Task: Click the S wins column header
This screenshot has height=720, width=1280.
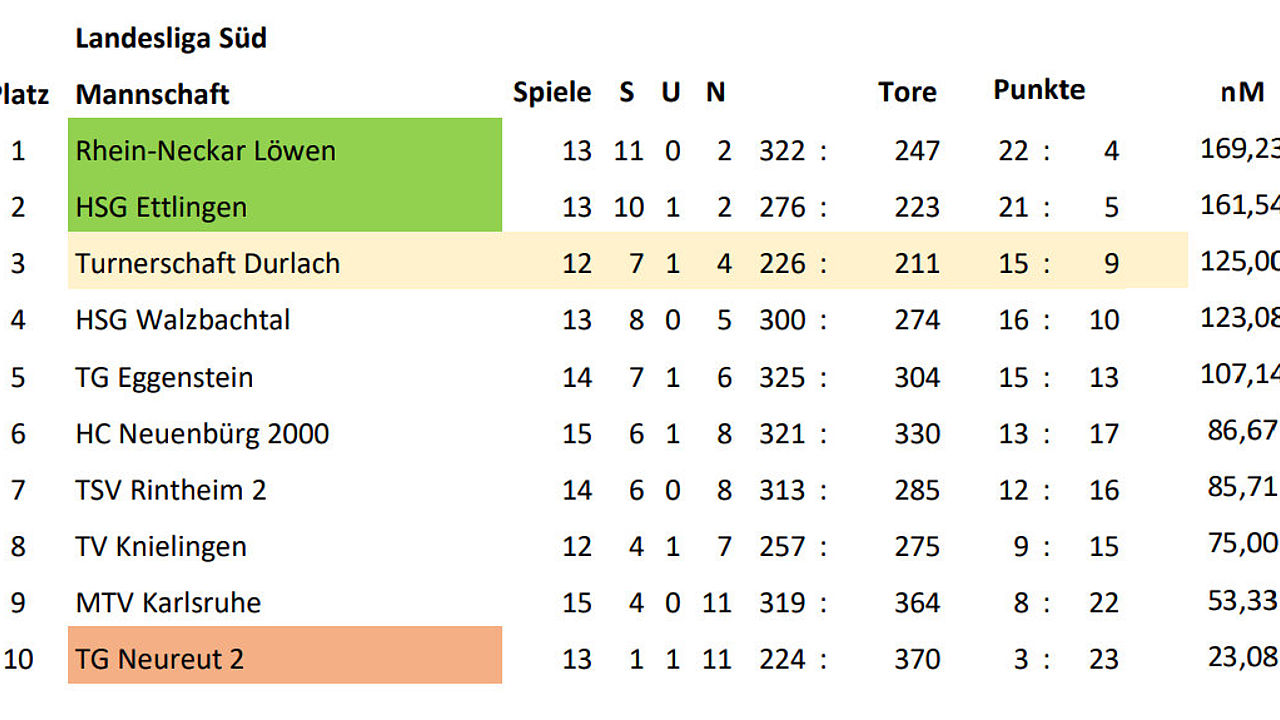Action: 627,93
